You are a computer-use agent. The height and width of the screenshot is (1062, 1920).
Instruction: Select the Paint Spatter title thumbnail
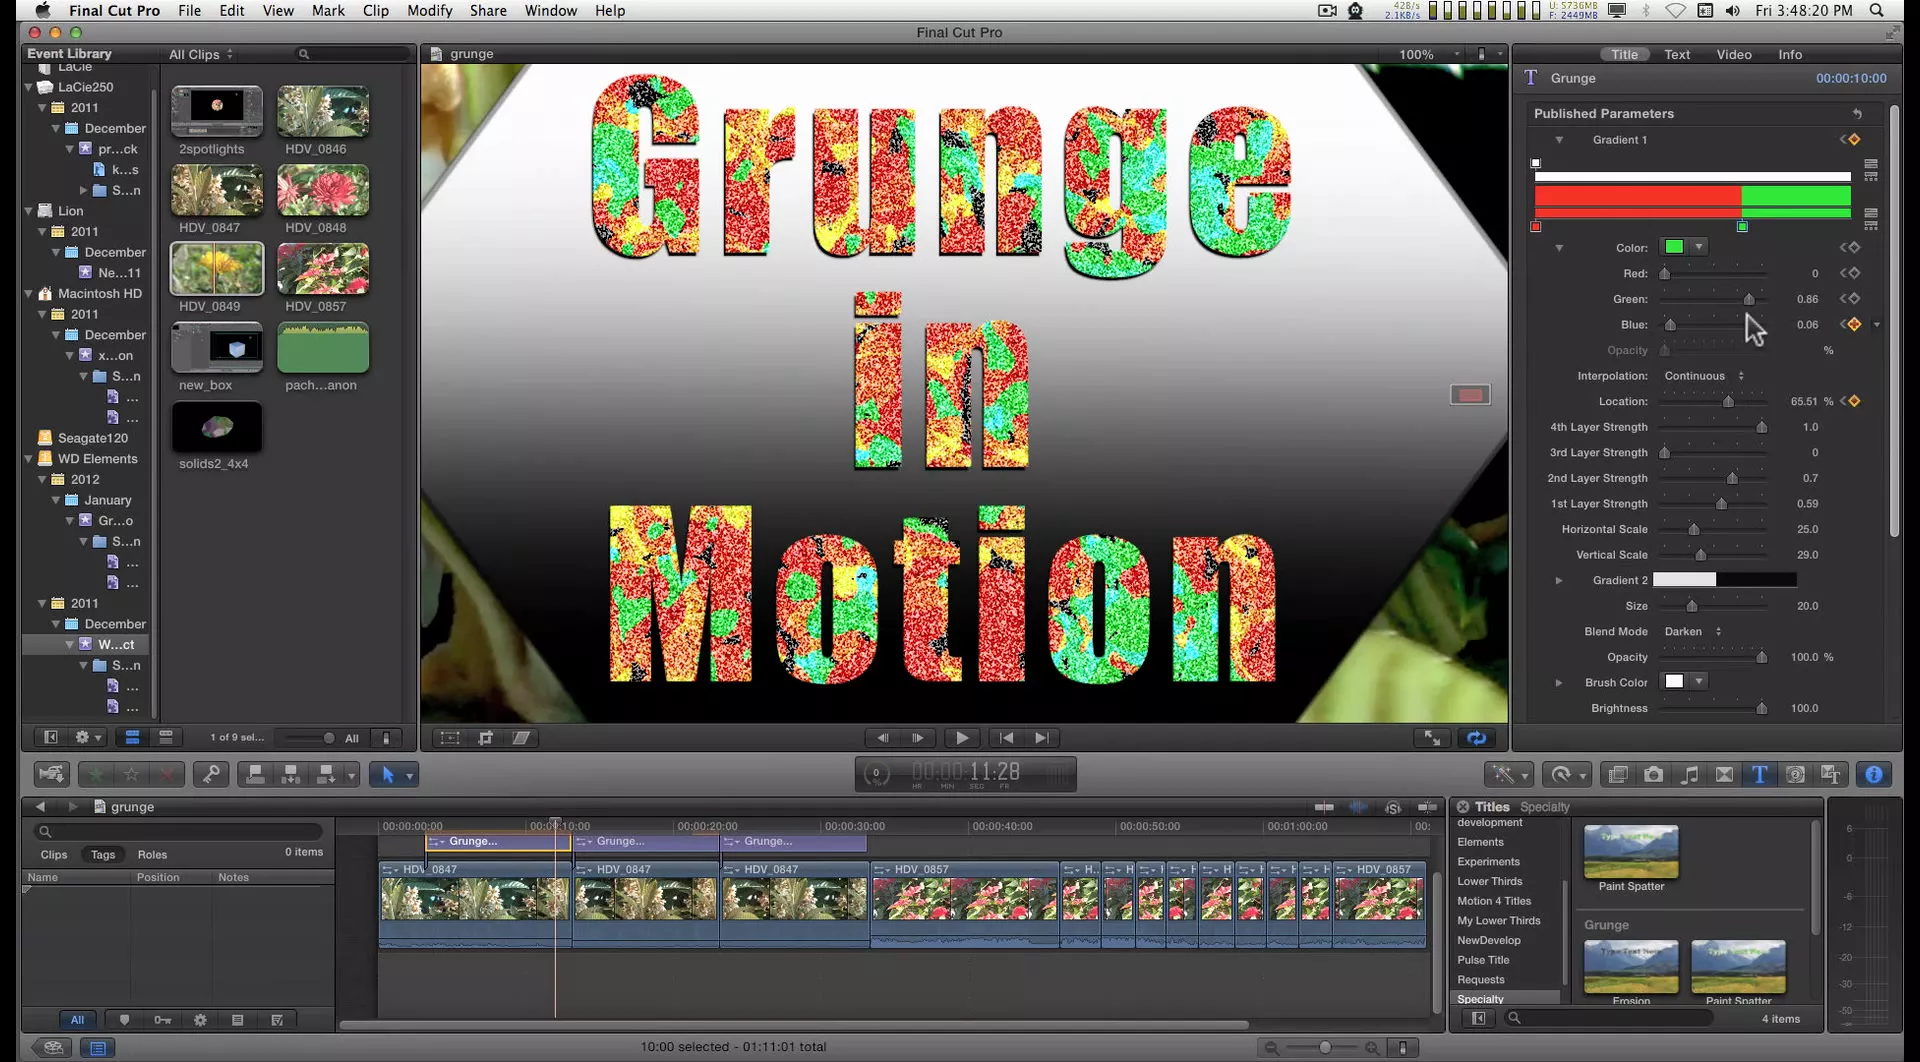[1631, 851]
